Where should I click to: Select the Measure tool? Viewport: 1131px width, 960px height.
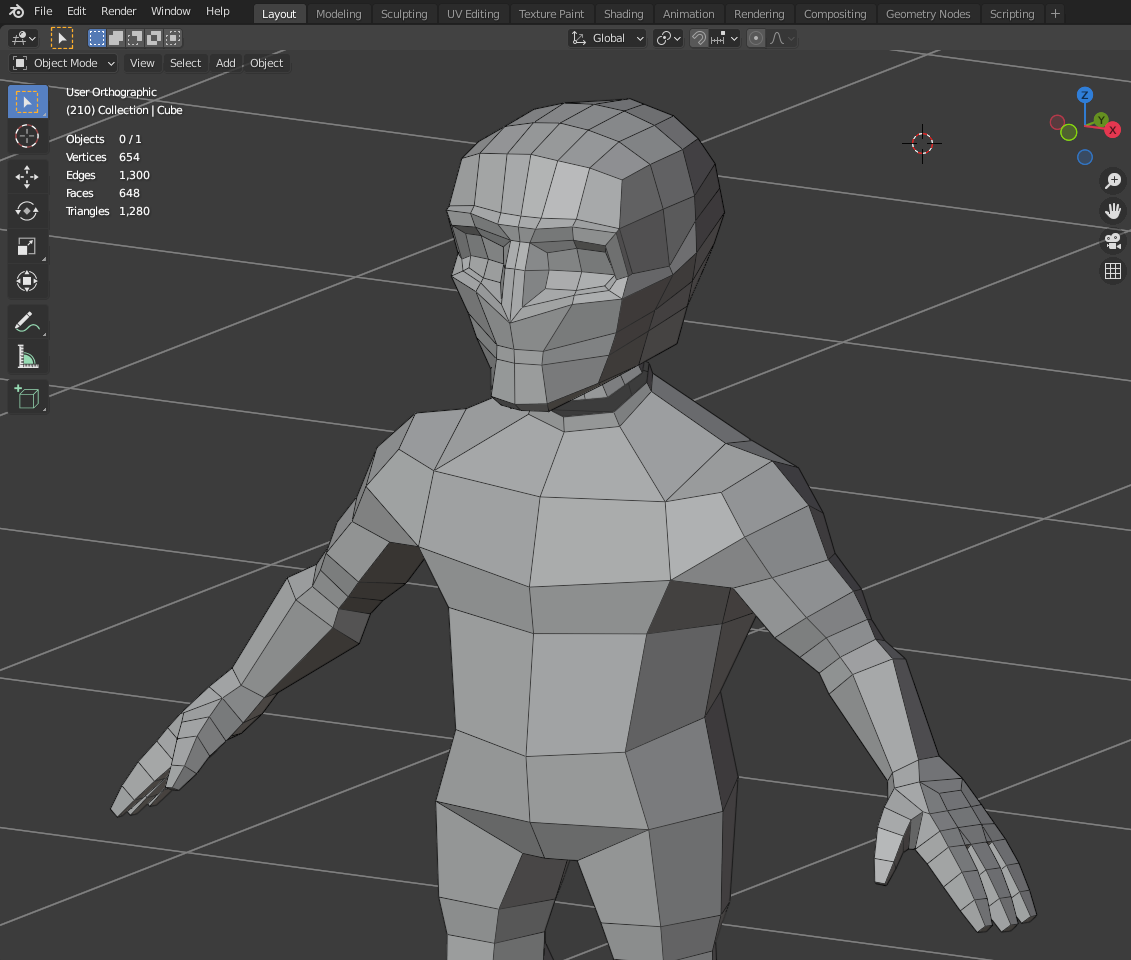coord(27,357)
